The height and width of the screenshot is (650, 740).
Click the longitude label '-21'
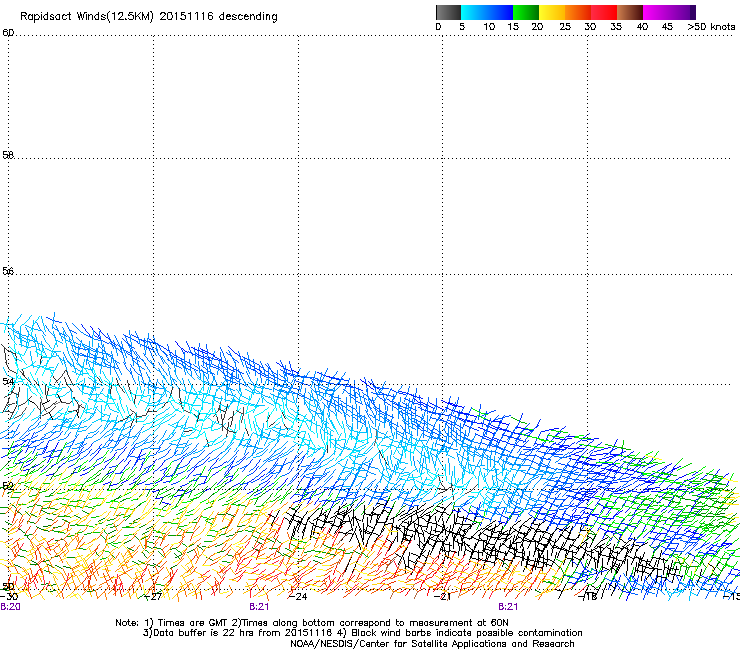(443, 597)
